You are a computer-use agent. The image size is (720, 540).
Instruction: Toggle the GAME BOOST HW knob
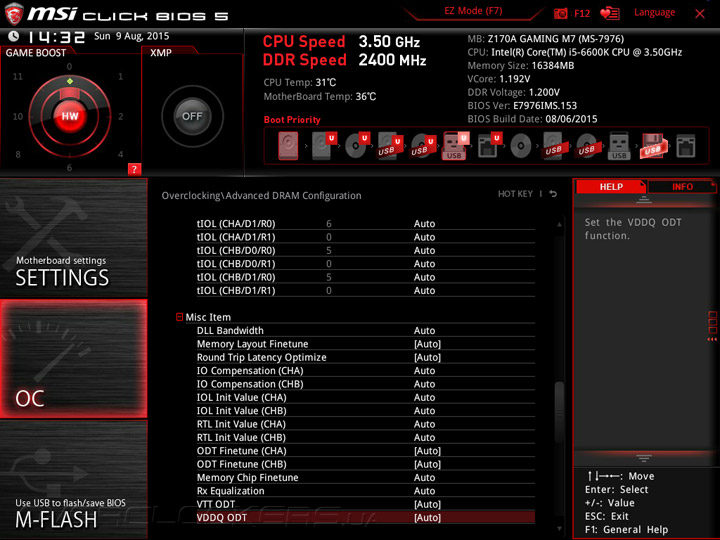[70, 116]
